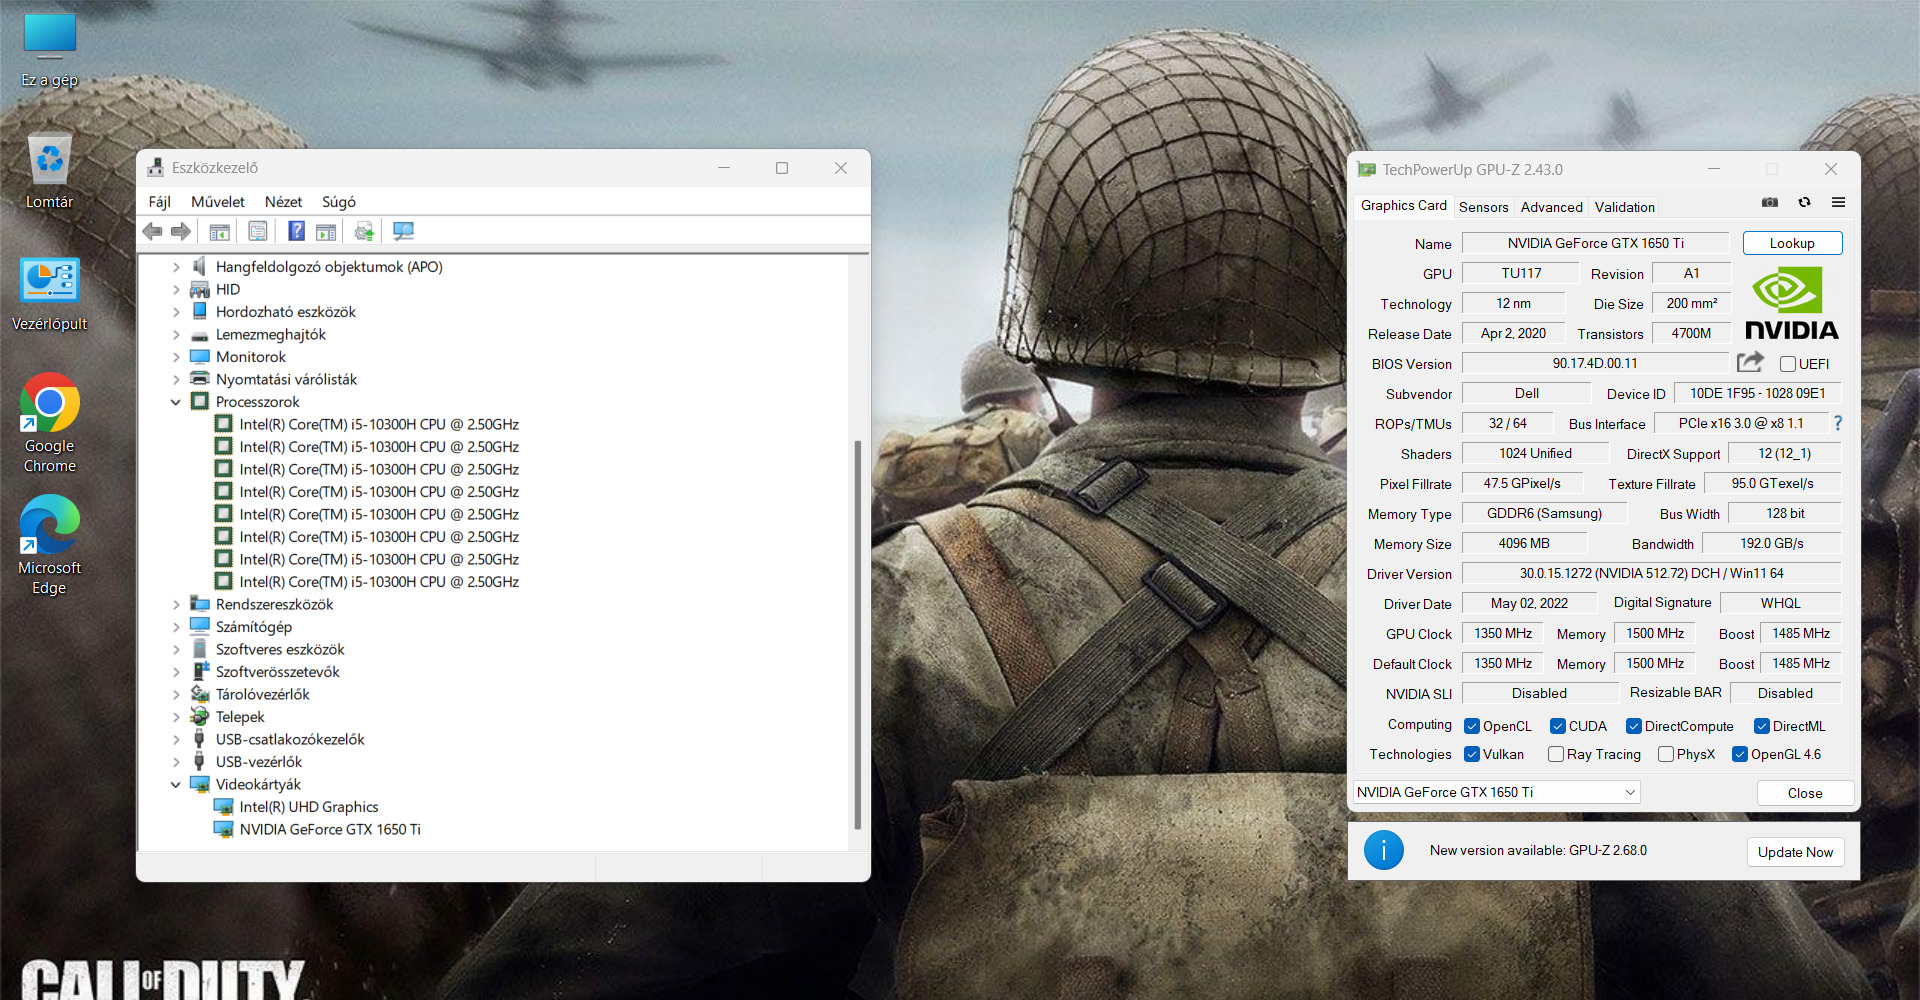Expand the Számítógép tree node
This screenshot has height=1000, width=1920.
176,627
